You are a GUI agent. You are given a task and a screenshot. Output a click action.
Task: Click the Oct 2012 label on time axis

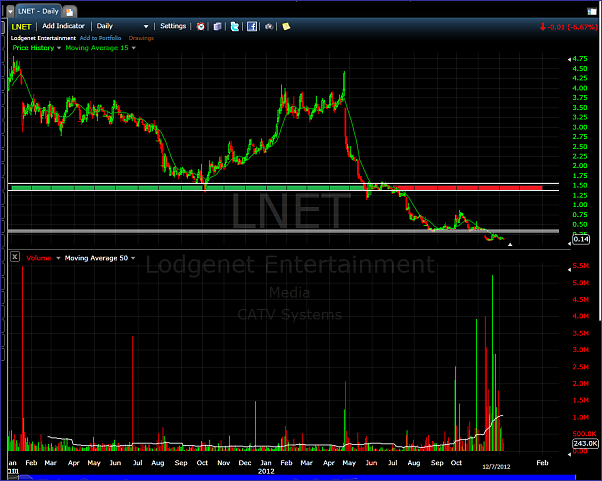pyautogui.click(x=456, y=463)
